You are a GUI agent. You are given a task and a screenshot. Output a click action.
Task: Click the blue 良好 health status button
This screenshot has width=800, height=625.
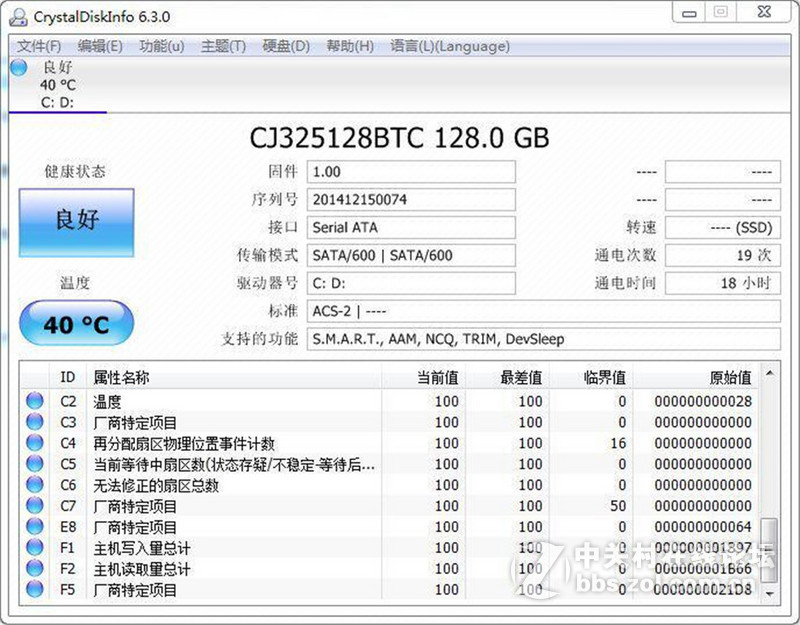pos(77,222)
